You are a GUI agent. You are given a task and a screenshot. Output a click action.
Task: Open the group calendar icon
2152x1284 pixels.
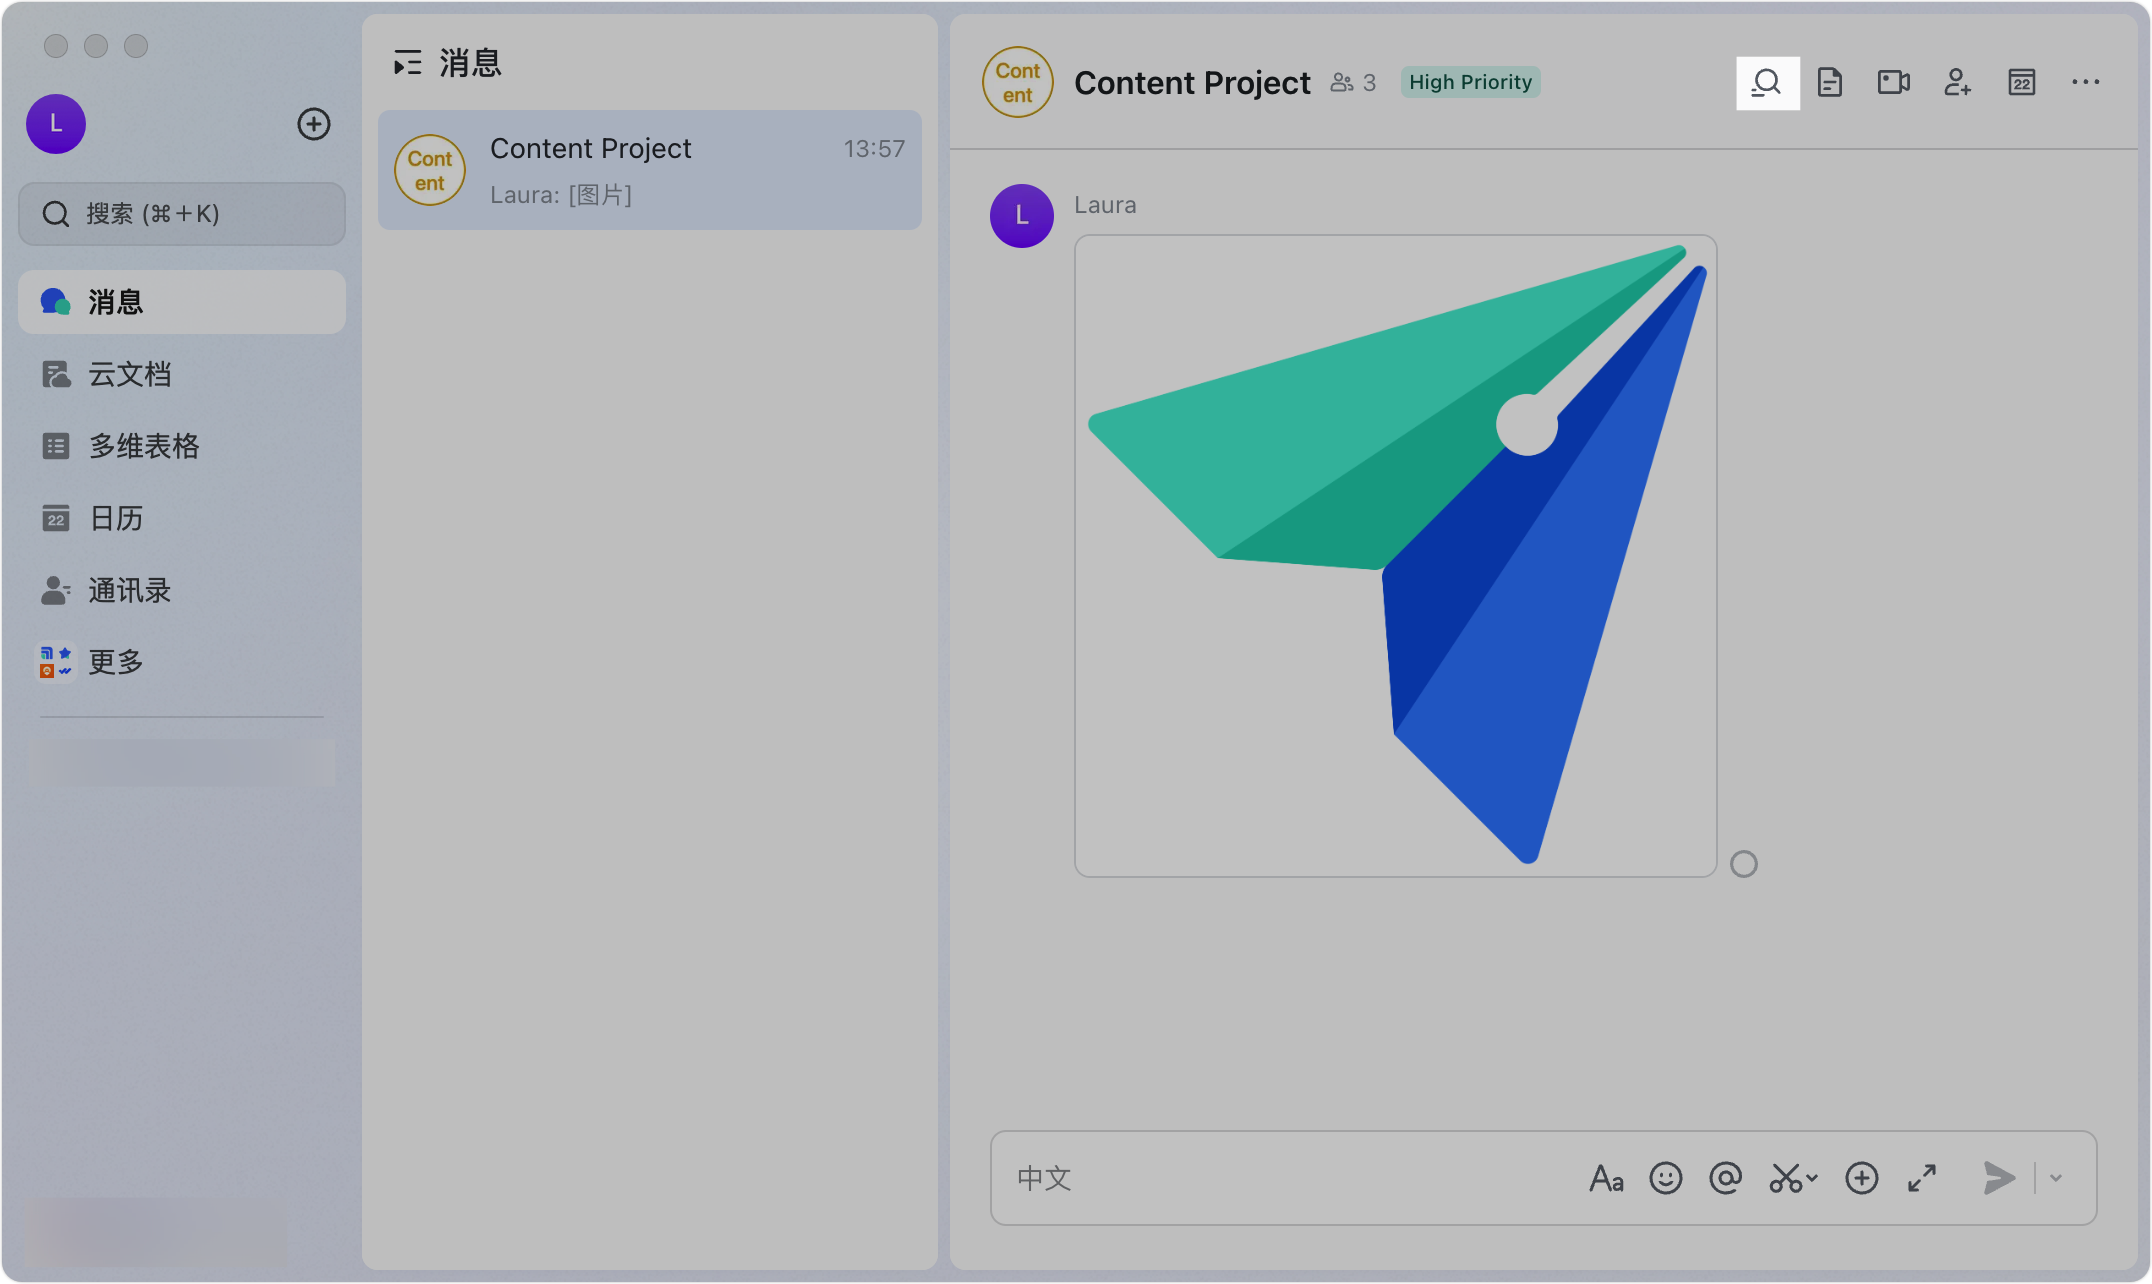coord(2021,83)
